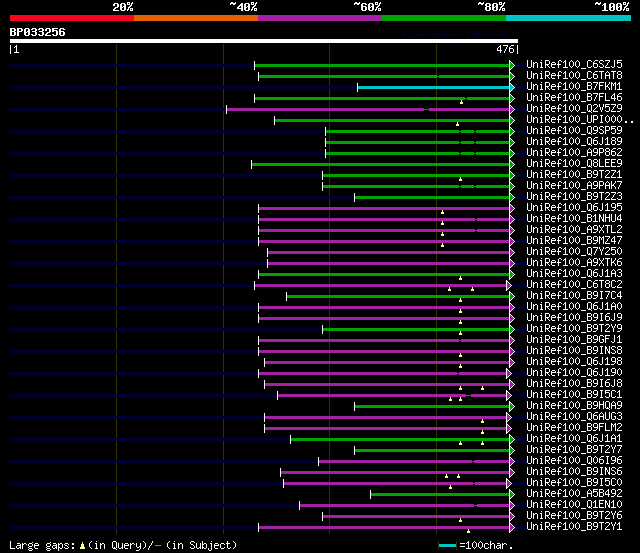The width and height of the screenshot is (640, 553).
Task: Click the UniRef100_B7FL46 label
Action: (x=574, y=98)
